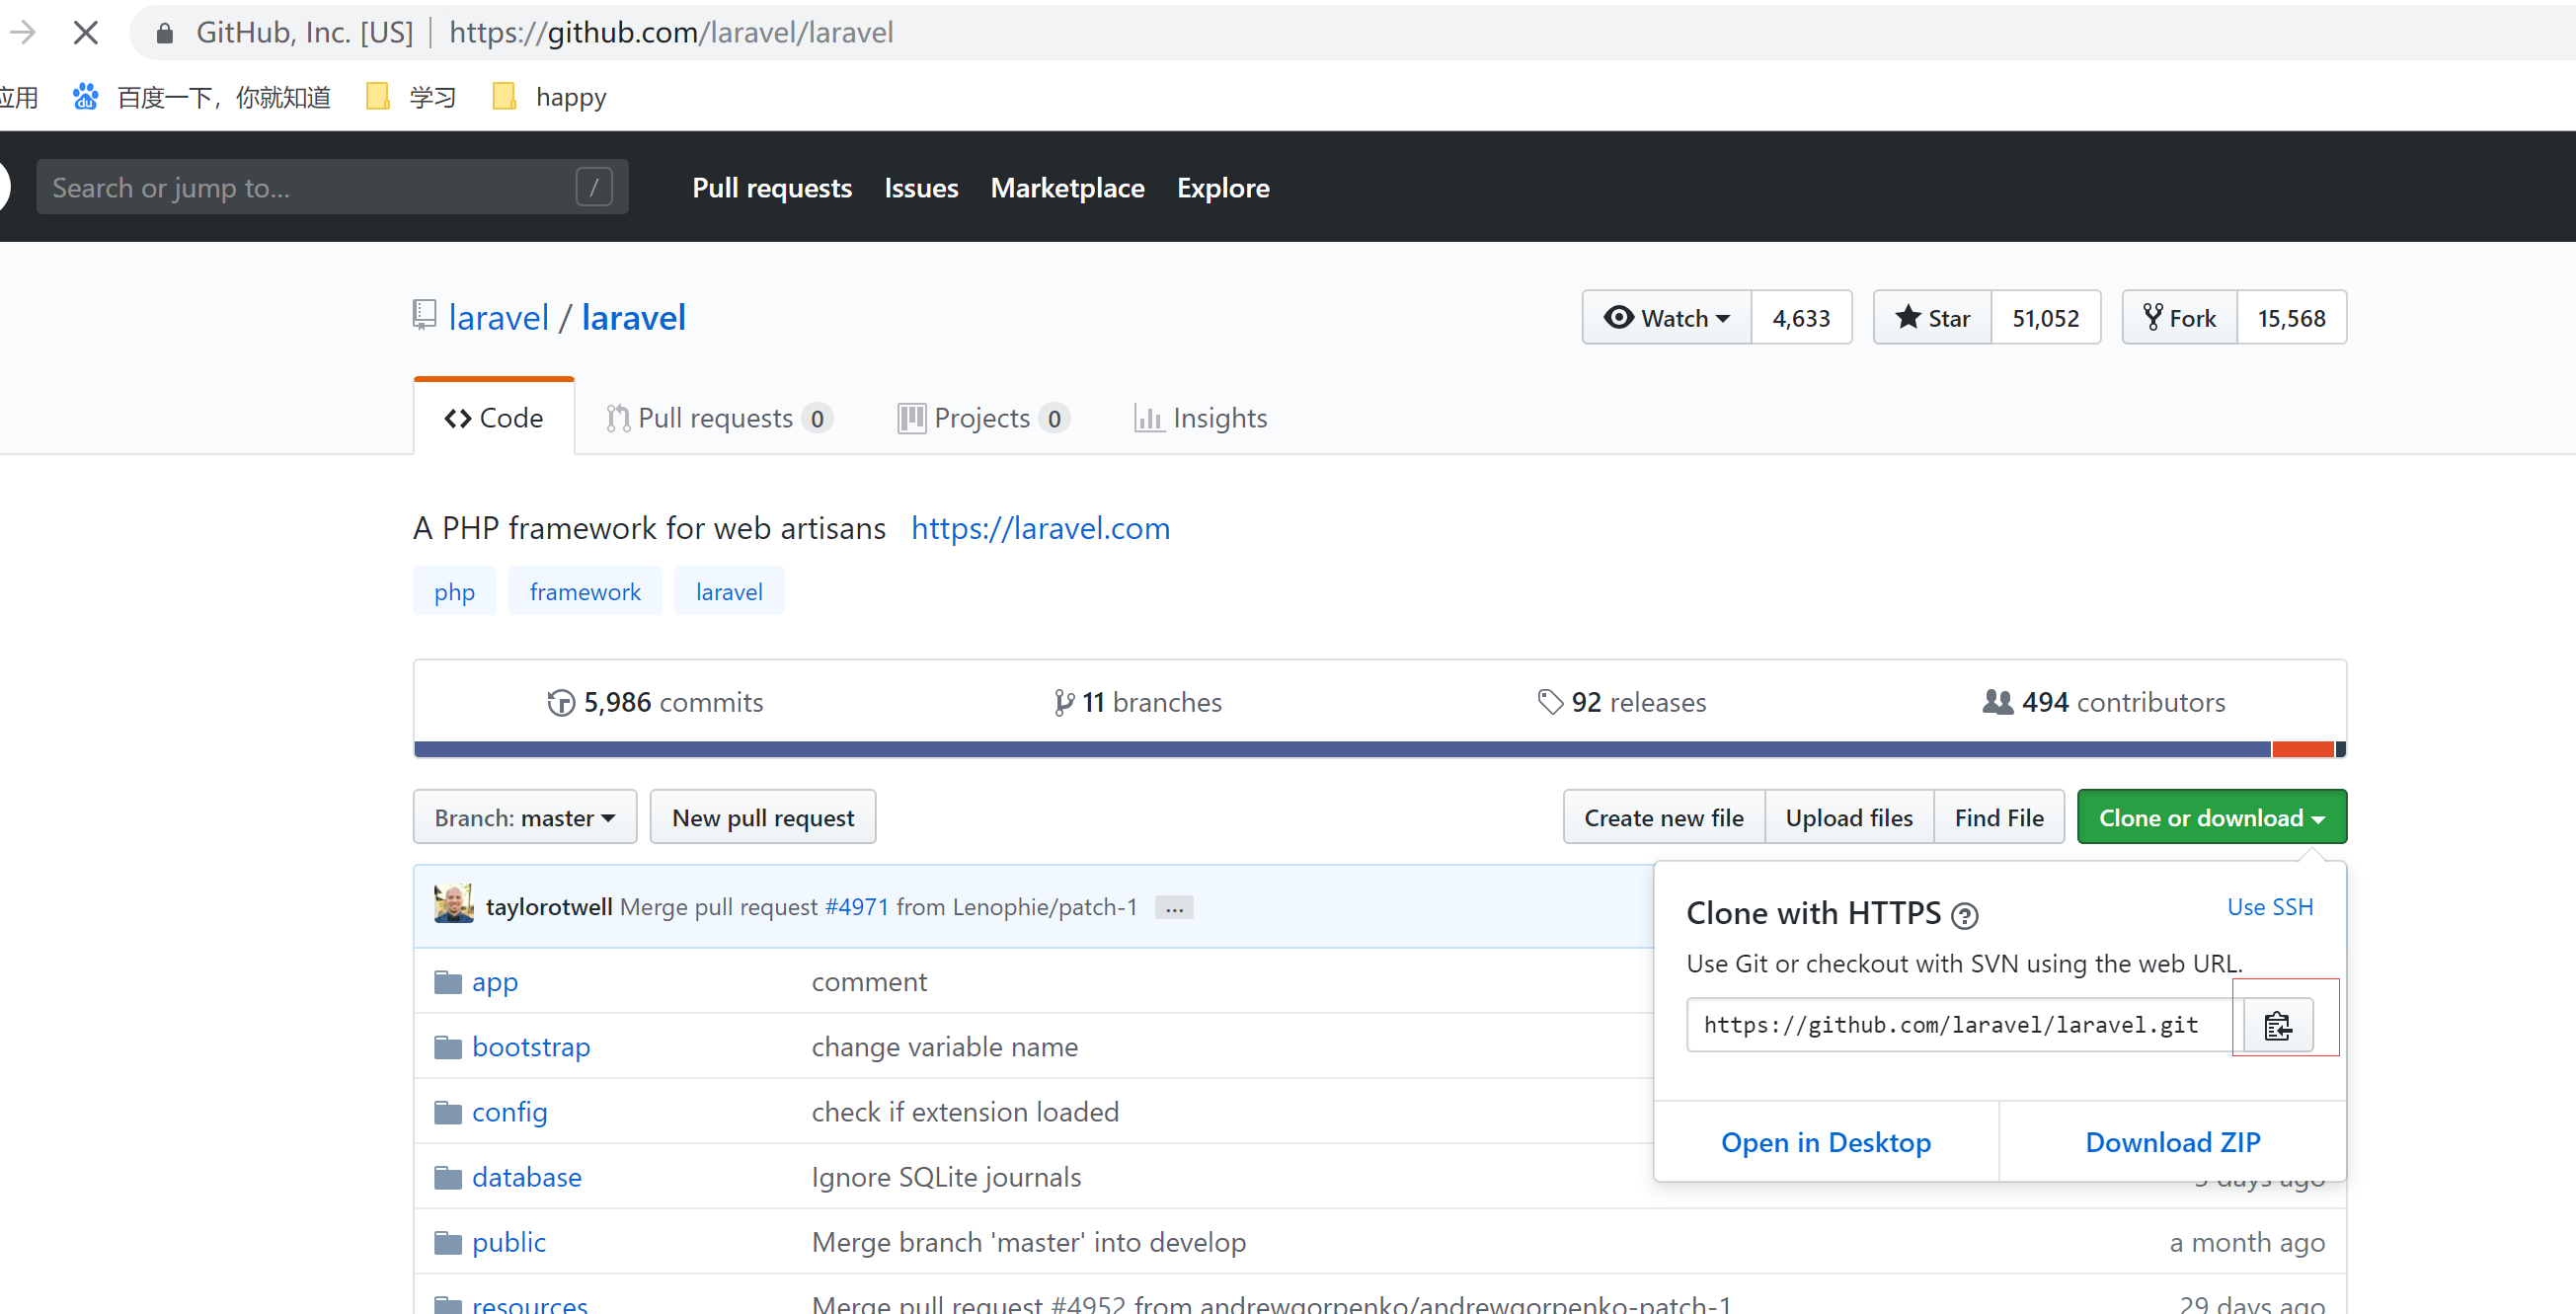Click the config folder icon
Image resolution: width=2576 pixels, height=1314 pixels.
click(x=448, y=1112)
